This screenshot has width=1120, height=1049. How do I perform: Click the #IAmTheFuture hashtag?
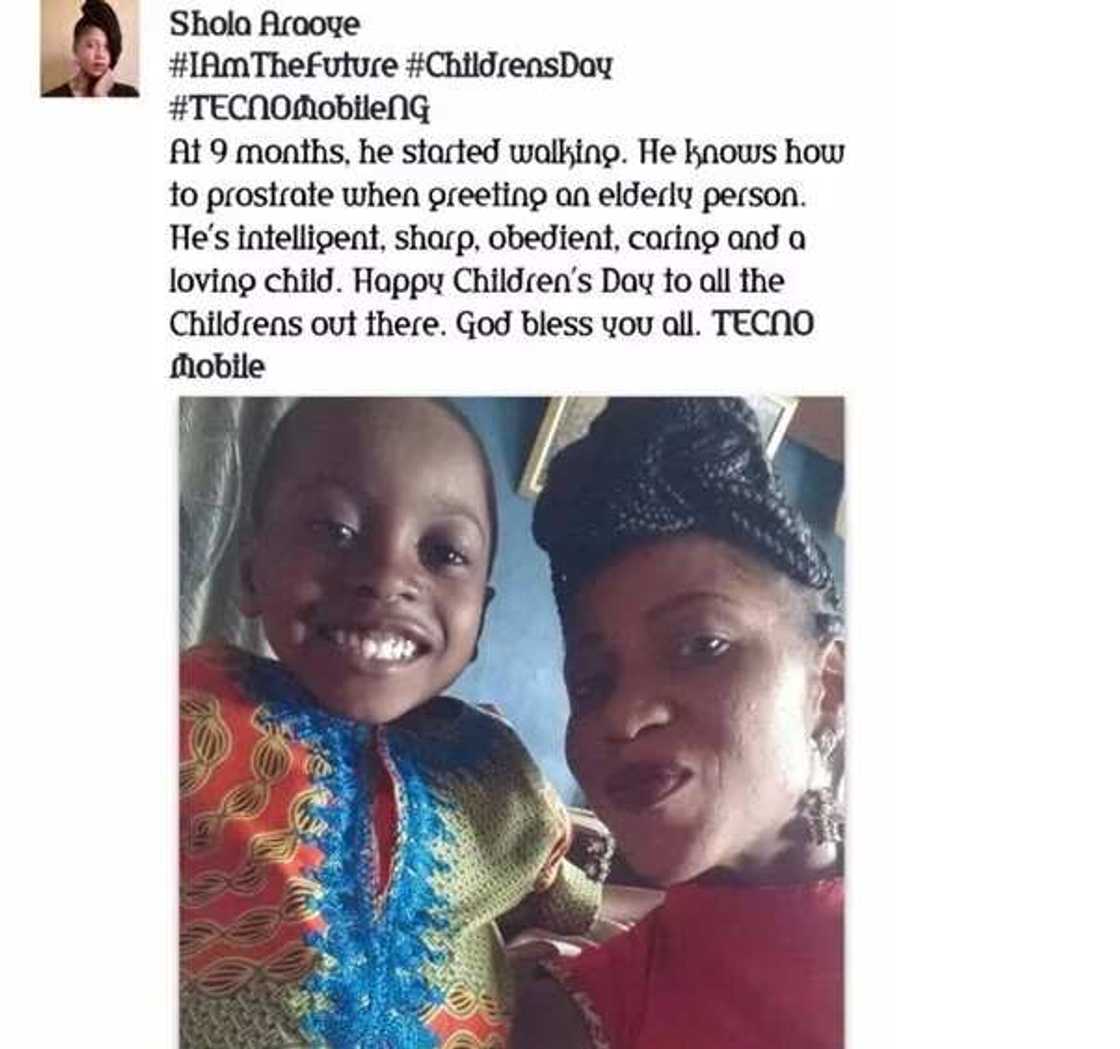point(283,66)
